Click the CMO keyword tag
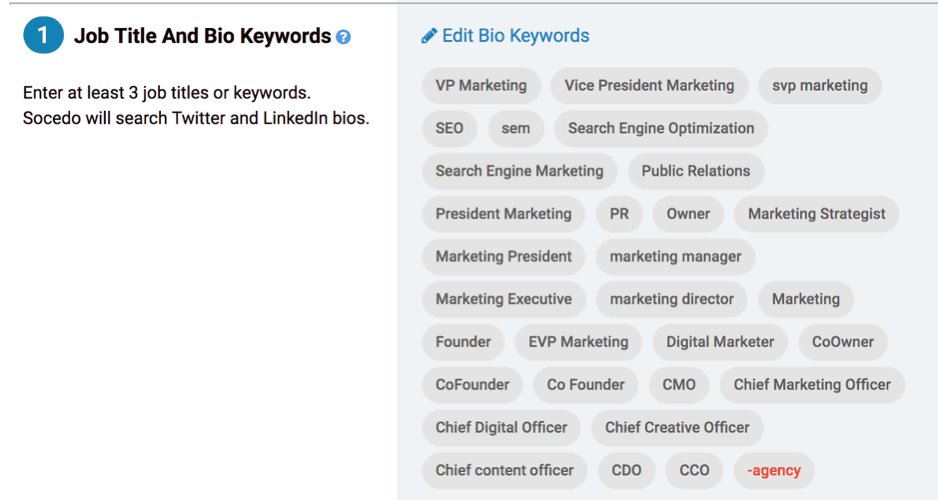This screenshot has height=500, width=938. (679, 385)
